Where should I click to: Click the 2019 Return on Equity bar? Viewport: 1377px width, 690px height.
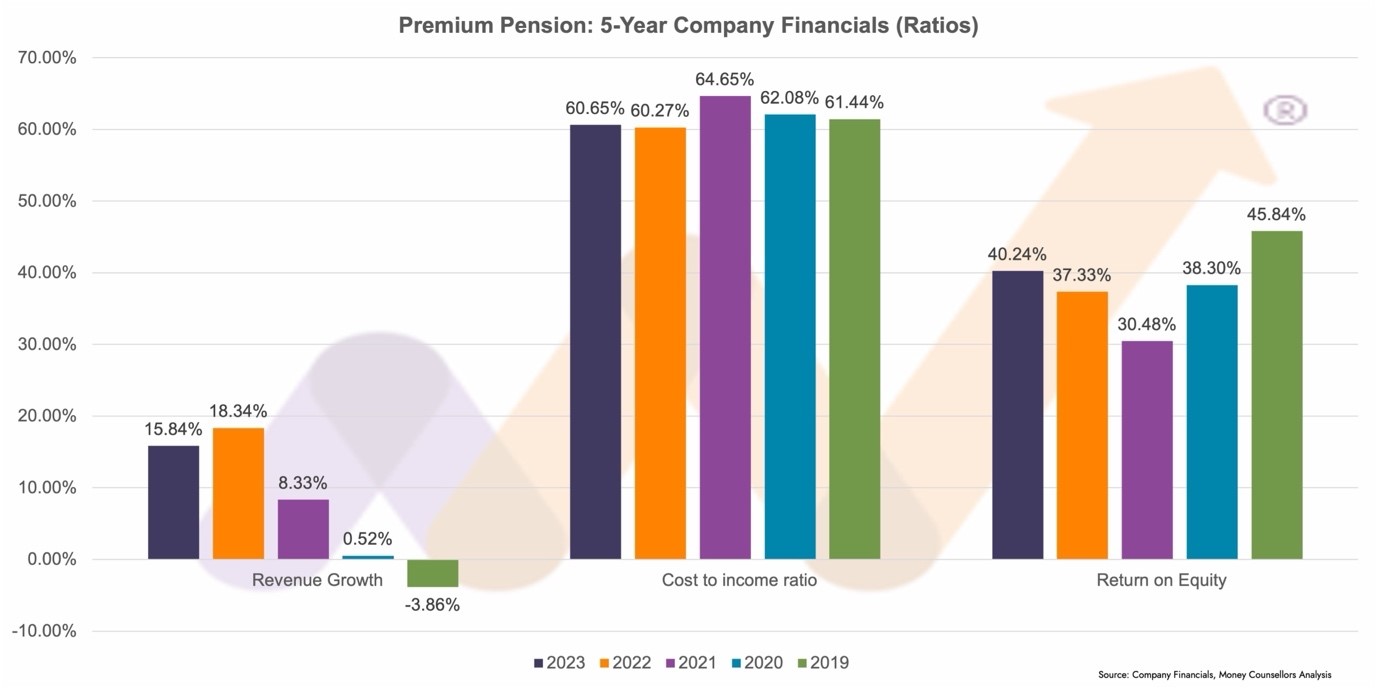(x=1277, y=395)
